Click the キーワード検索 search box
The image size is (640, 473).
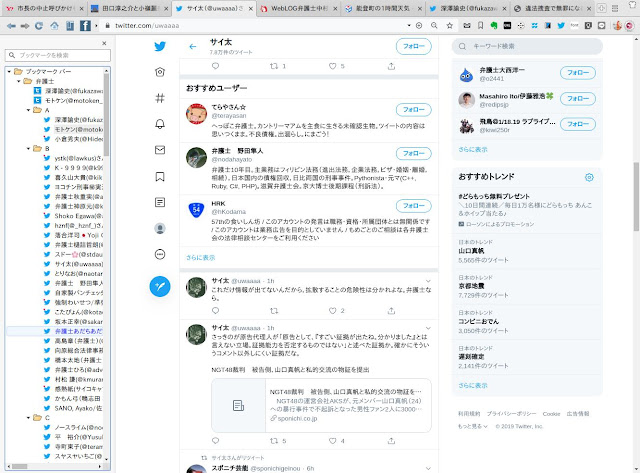tap(527, 47)
